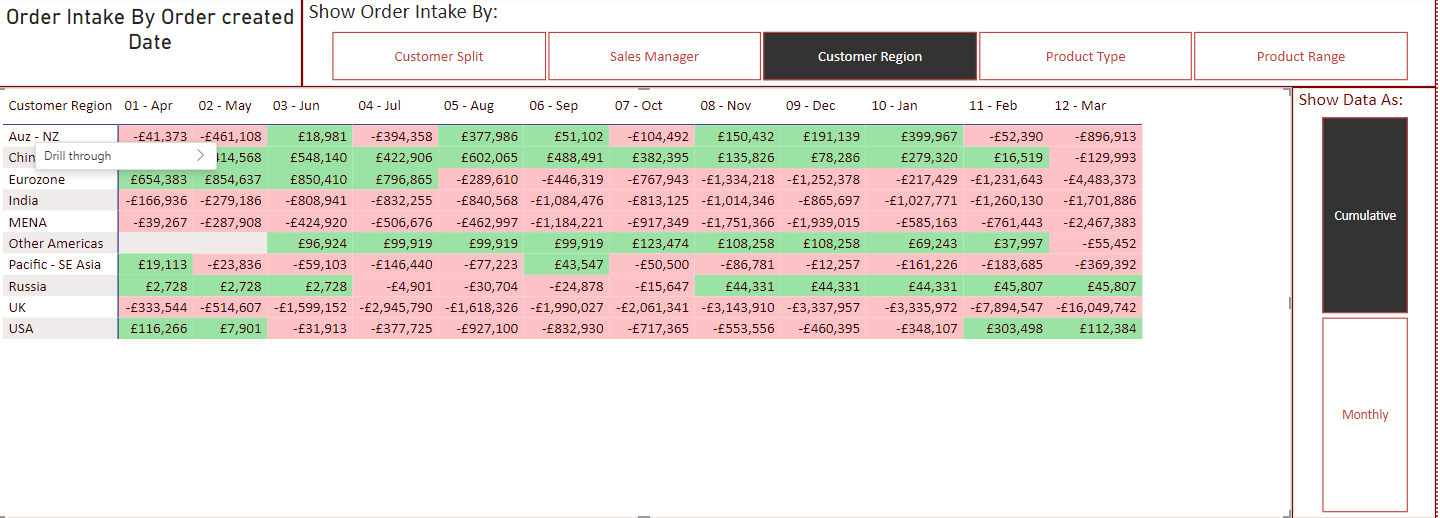Image resolution: width=1440 pixels, height=518 pixels.
Task: Select the Product Range button
Action: pyautogui.click(x=1301, y=56)
